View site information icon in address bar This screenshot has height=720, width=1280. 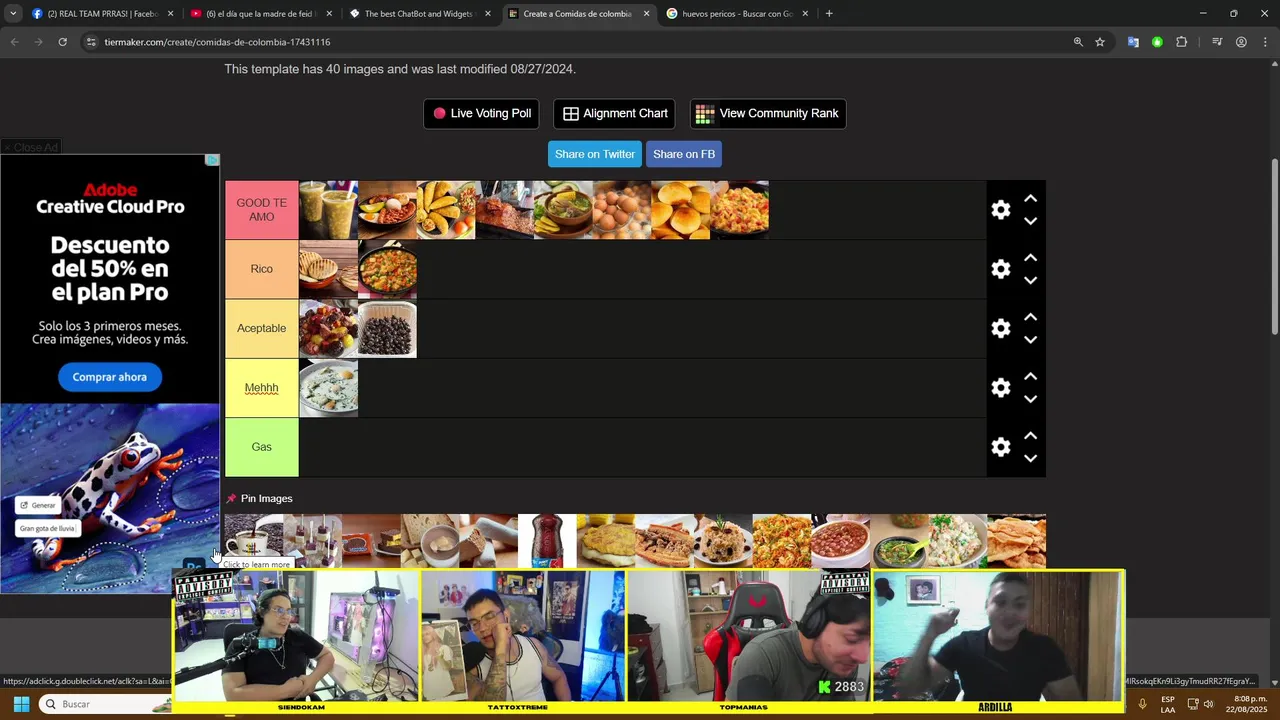[91, 42]
